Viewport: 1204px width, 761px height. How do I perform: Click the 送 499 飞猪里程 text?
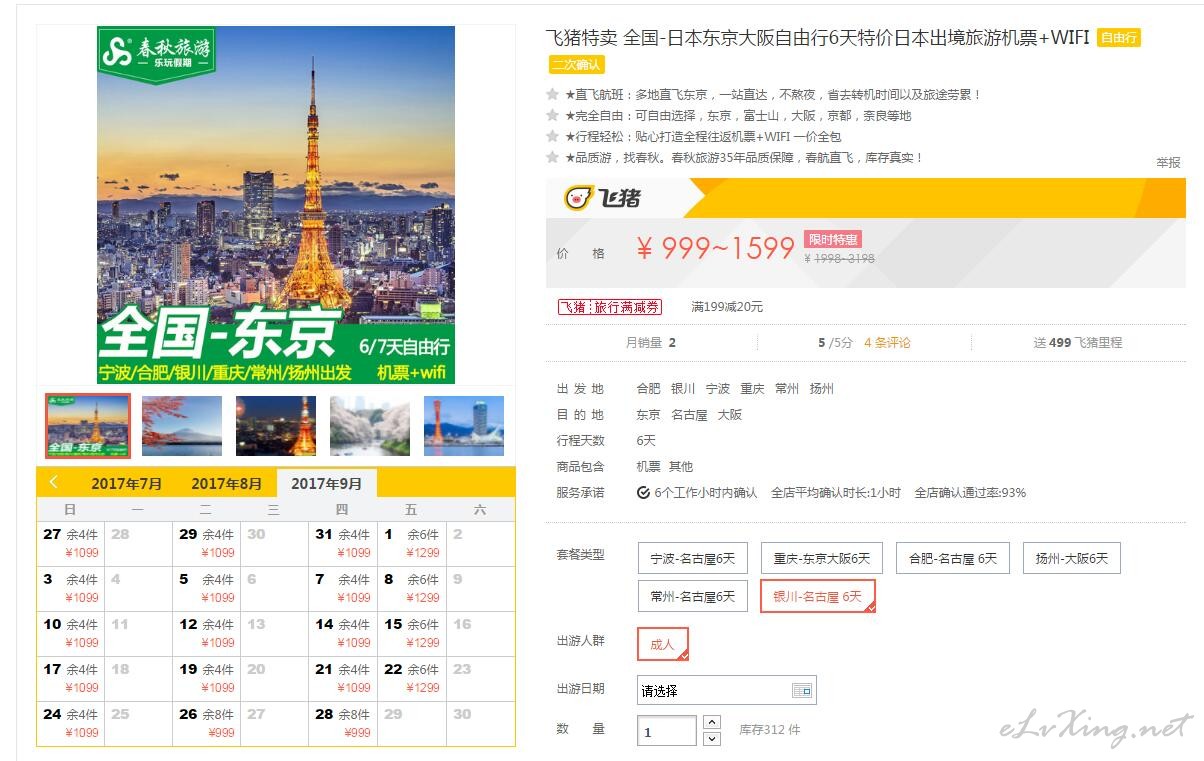click(x=1078, y=342)
